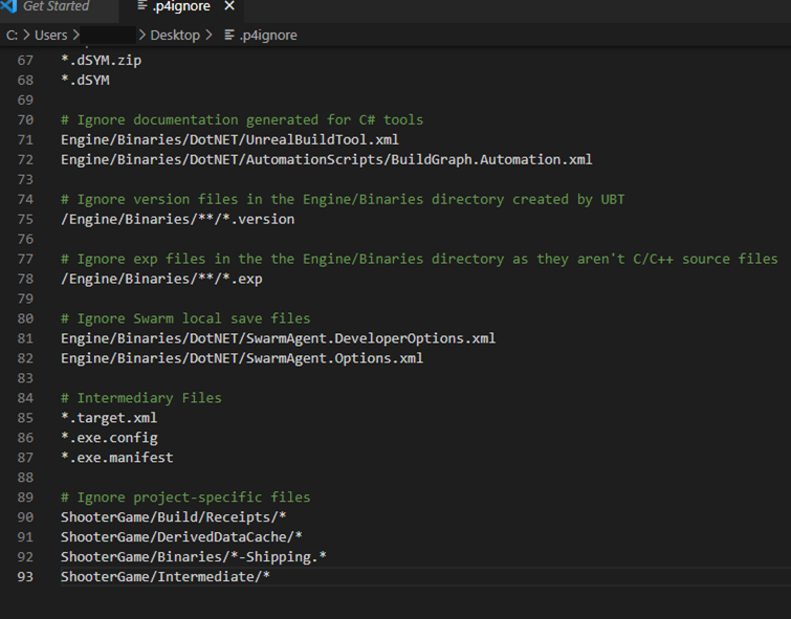Image resolution: width=791 pixels, height=619 pixels.
Task: Click 'ShooterGame/Binaries/*-Shipping.*' line
Action: (x=194, y=557)
